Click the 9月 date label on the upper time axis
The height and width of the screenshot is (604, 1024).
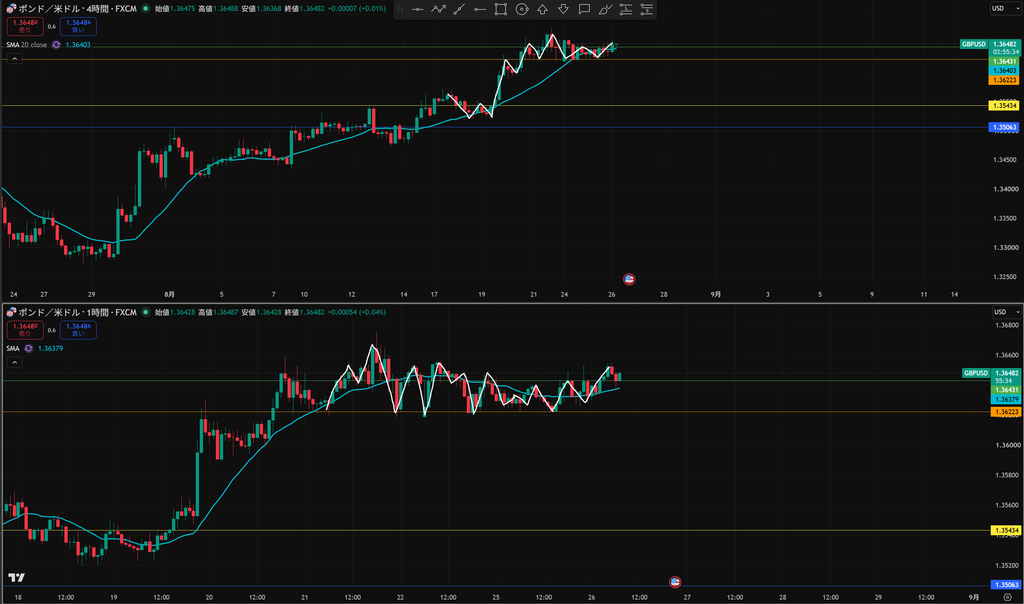coord(716,294)
